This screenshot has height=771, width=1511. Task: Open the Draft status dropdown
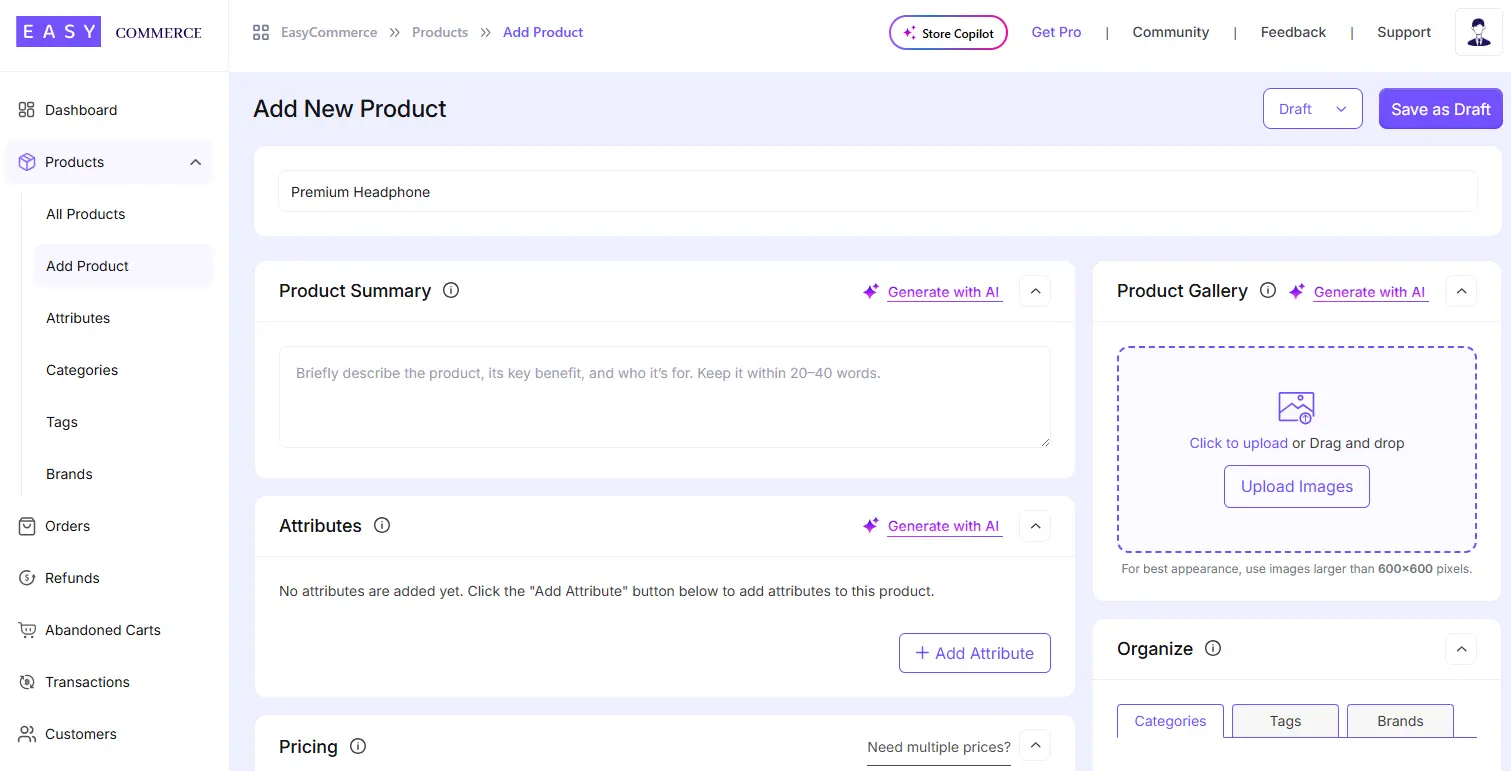[1313, 109]
